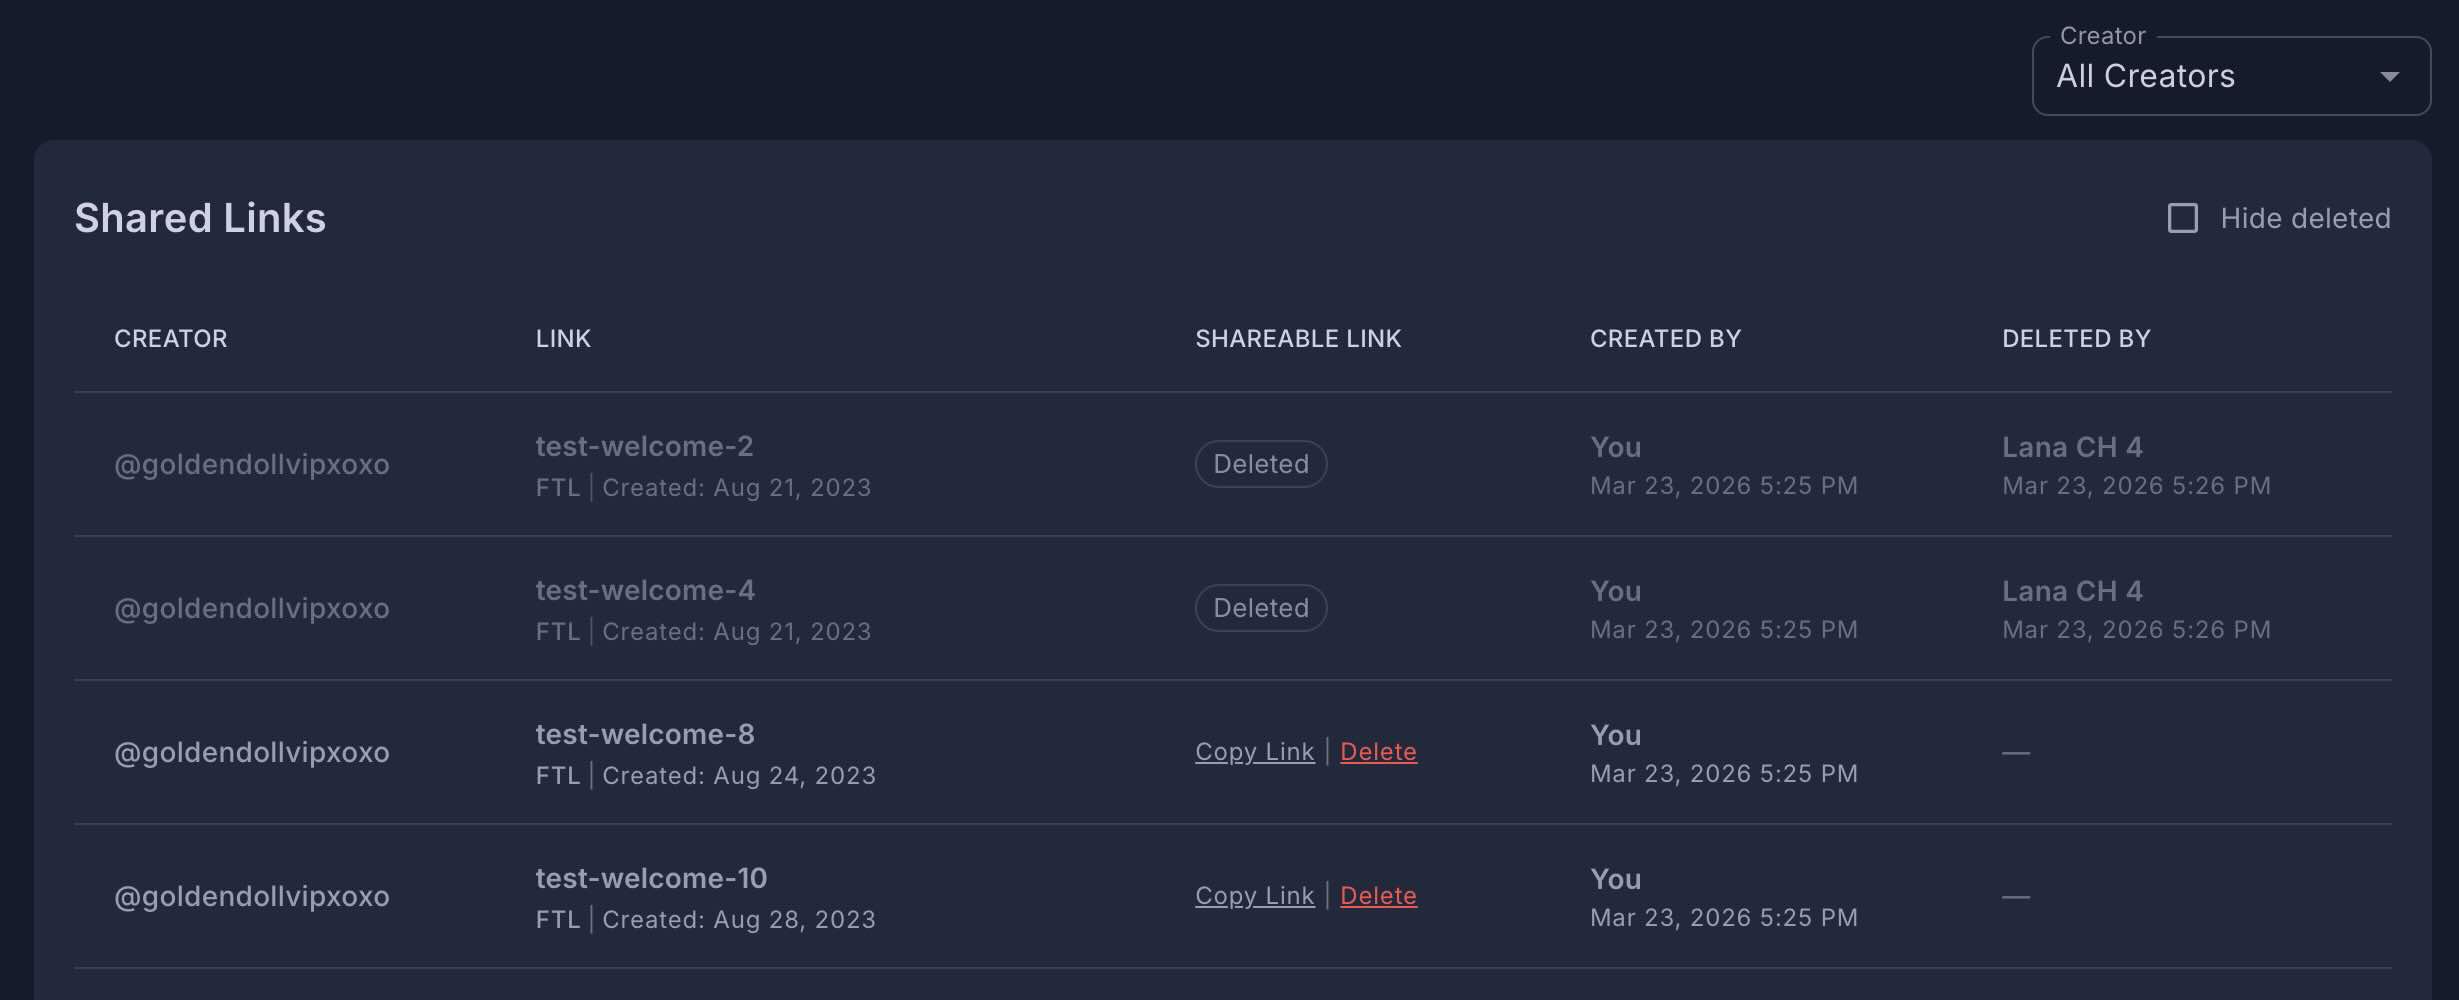Click the Shared Links heading
This screenshot has height=1000, width=2459.
tap(200, 218)
